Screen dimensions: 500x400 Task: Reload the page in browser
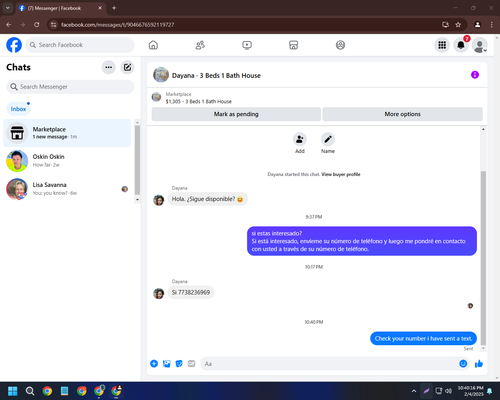point(37,25)
